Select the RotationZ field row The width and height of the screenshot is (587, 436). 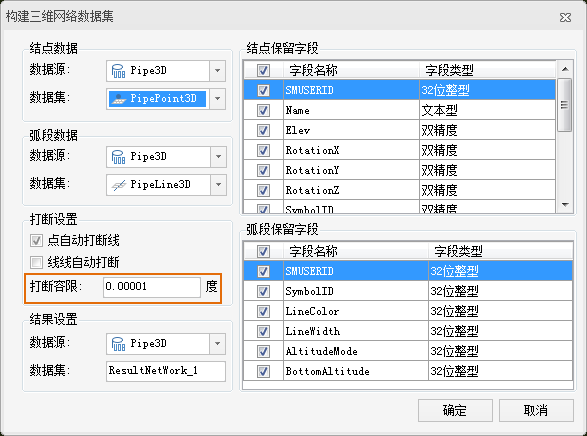(x=400, y=190)
